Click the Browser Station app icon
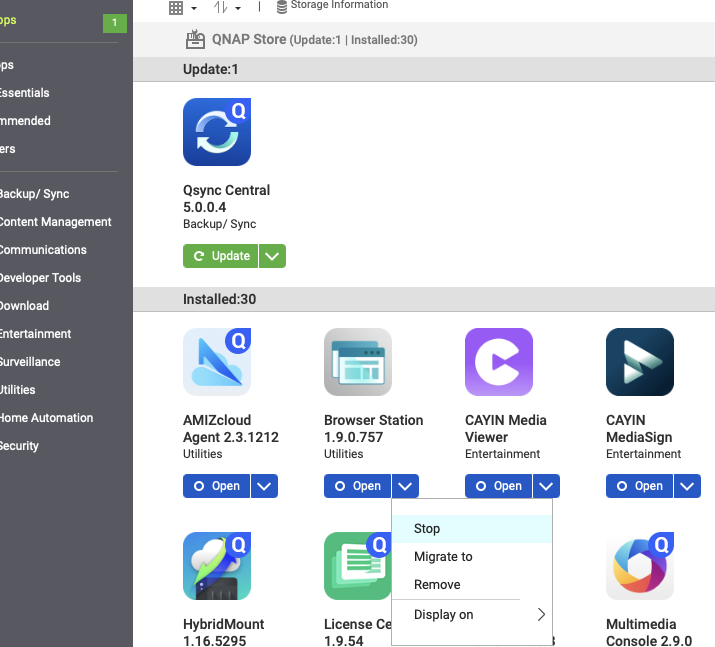 358,362
